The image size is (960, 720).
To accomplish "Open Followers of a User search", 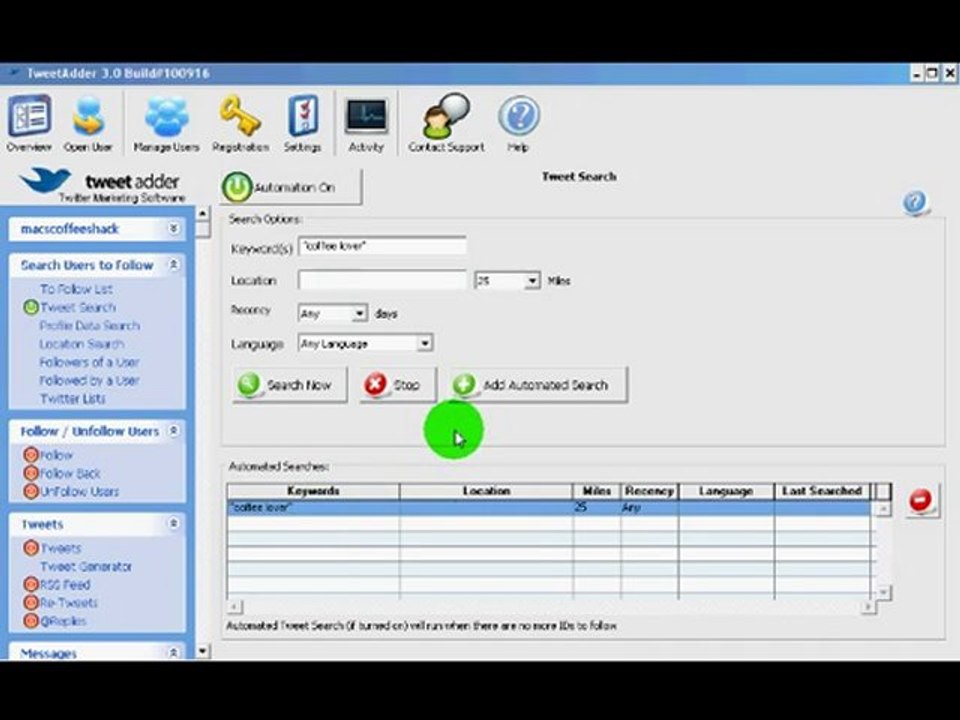I will [x=89, y=362].
